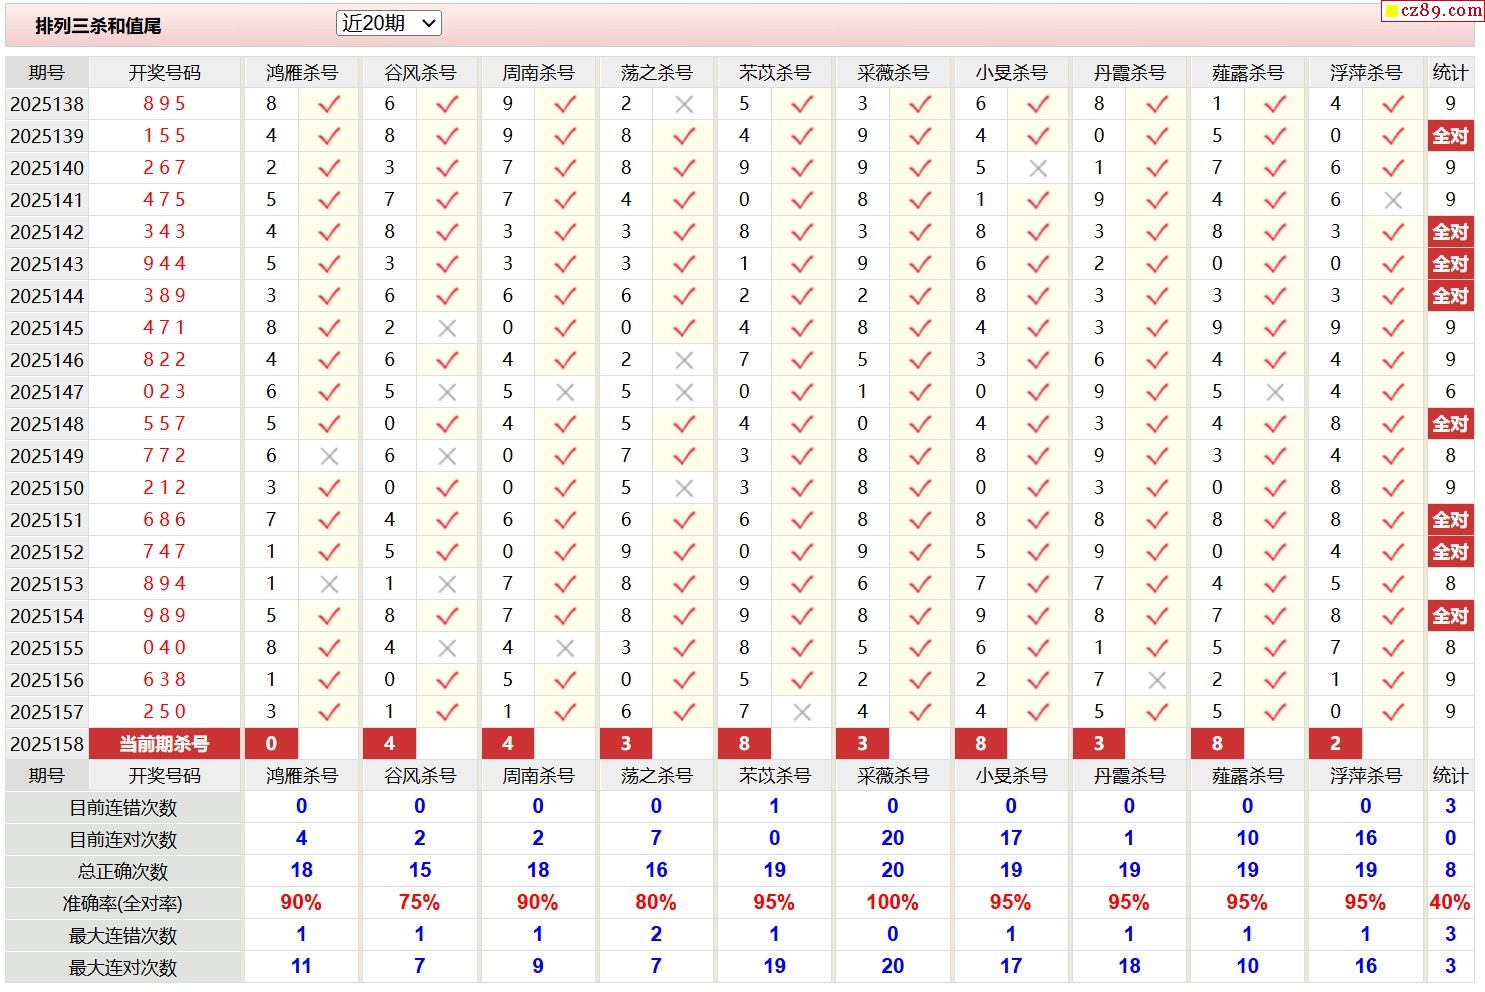The height and width of the screenshot is (992, 1485).
Task: Click the red check in 谷风 column, row 2025156
Action: (447, 679)
